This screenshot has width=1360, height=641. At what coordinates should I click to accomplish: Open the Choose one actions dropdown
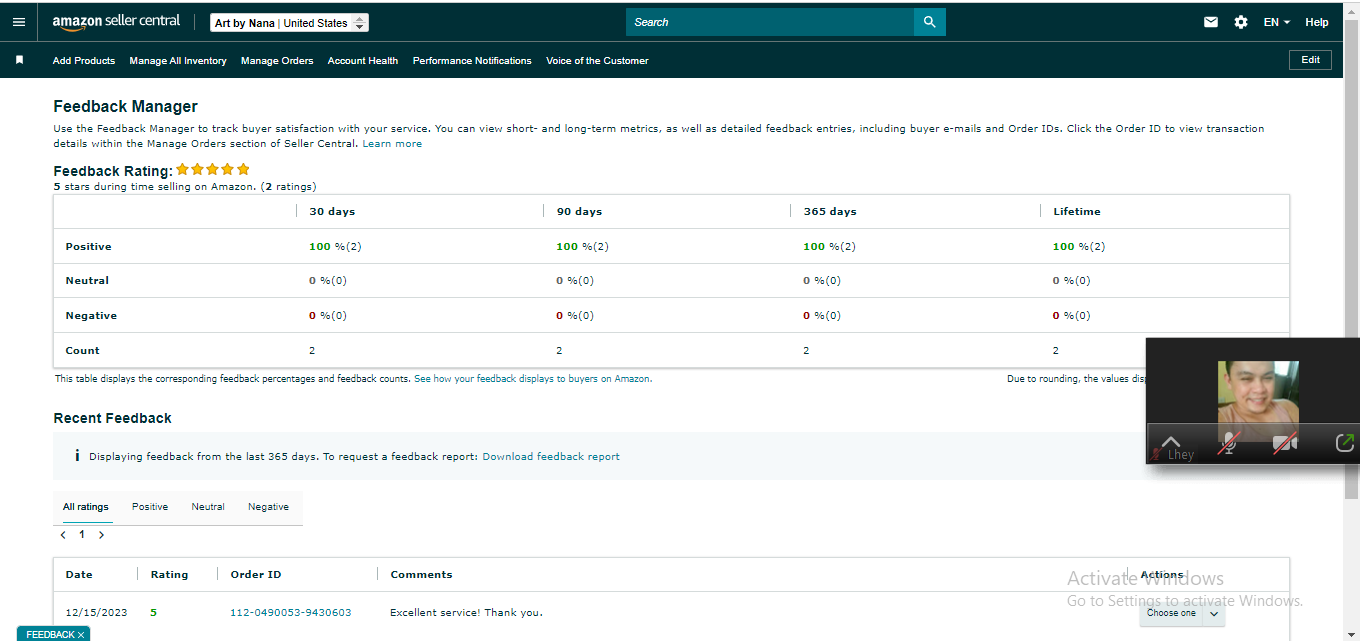(x=1182, y=613)
